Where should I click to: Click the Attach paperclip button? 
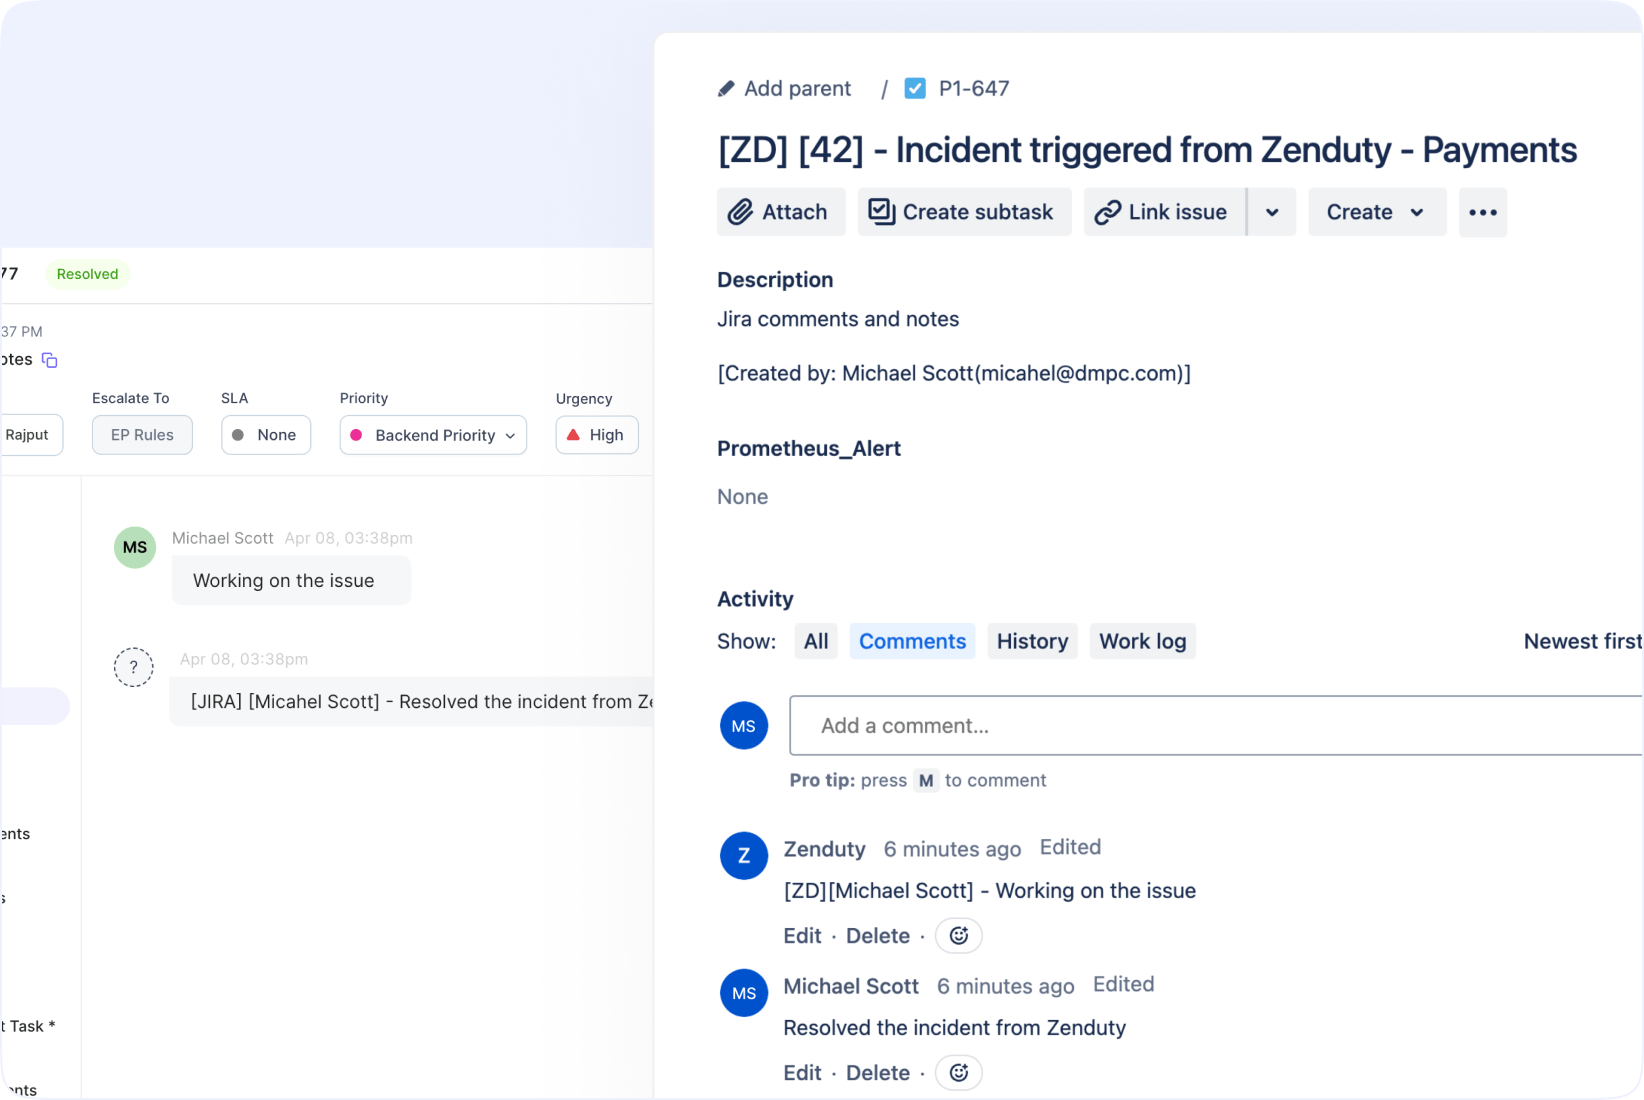[781, 212]
